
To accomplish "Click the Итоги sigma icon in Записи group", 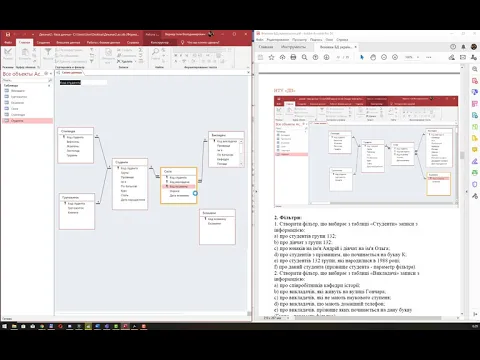I will click(141, 50).
